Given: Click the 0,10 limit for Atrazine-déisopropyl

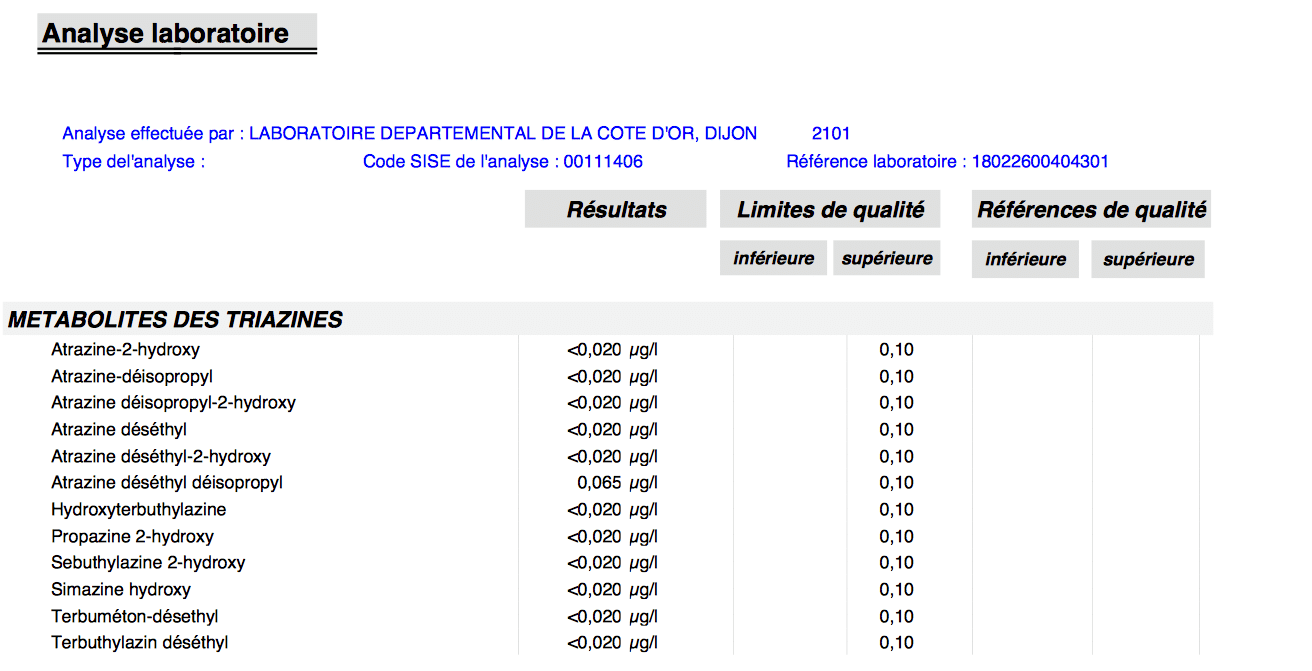Looking at the screenshot, I should point(896,377).
